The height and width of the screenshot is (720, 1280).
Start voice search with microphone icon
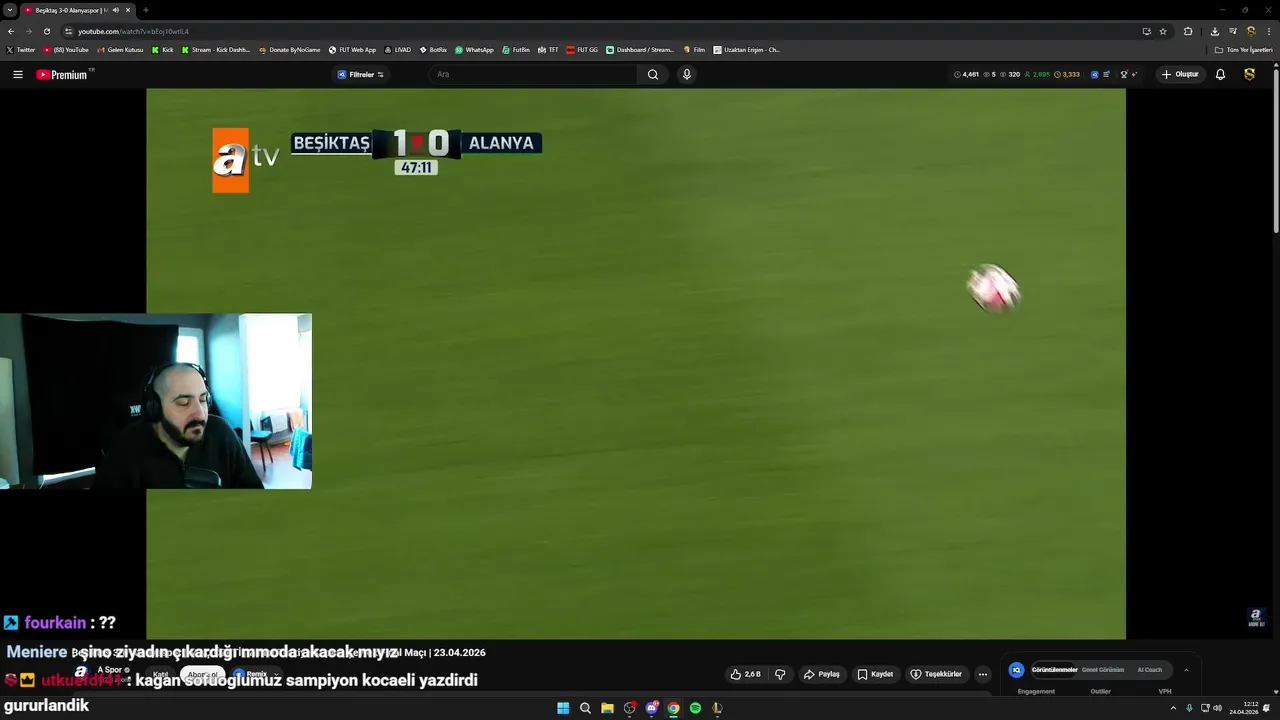point(686,74)
